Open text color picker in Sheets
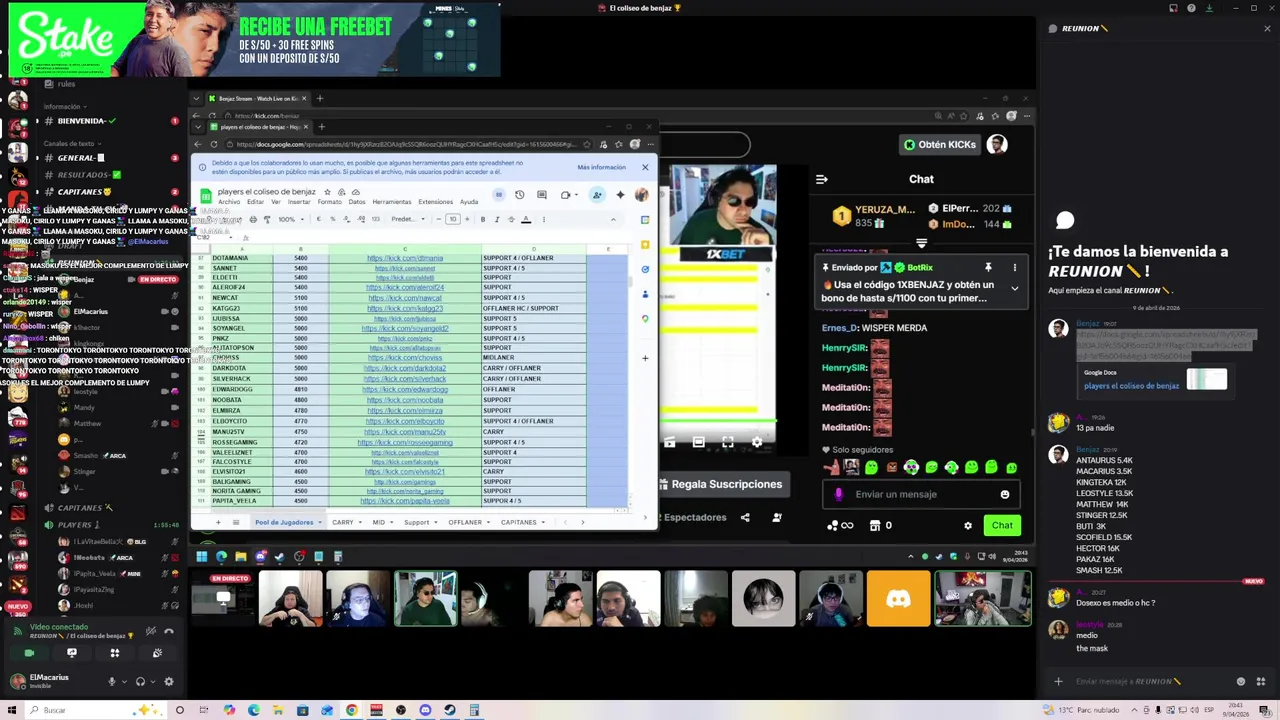 click(526, 220)
